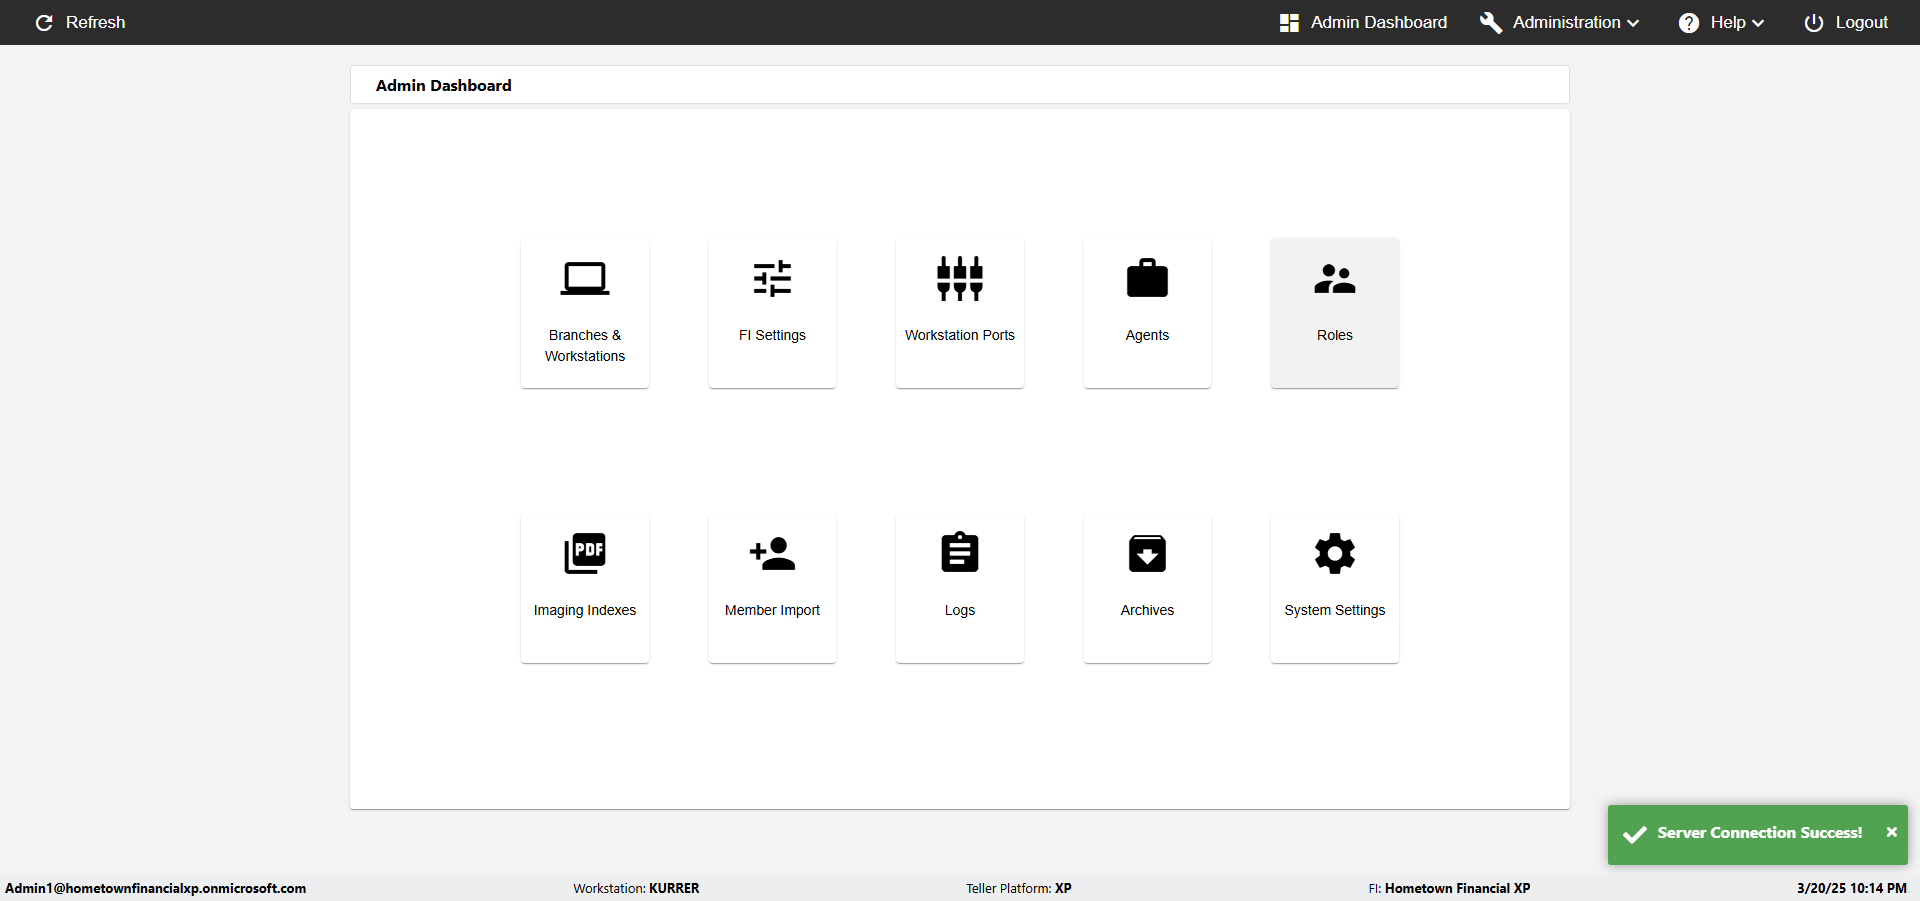Click the Administration wrench icon
1920x901 pixels.
1491,22
